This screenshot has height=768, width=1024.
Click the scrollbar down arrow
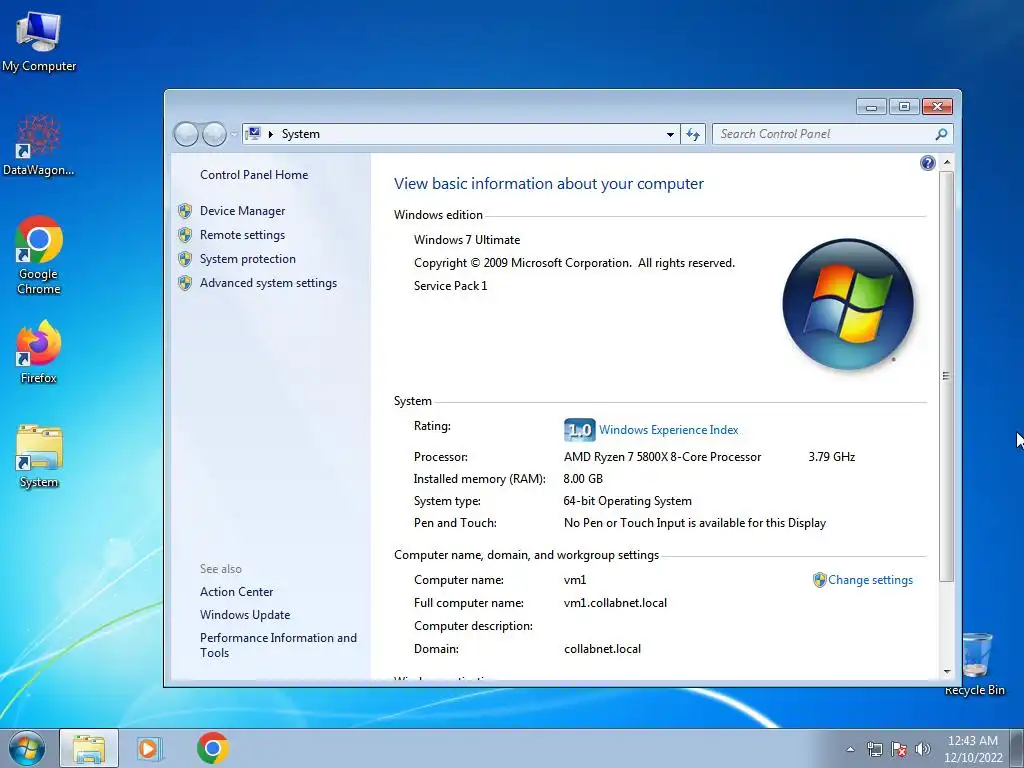click(947, 671)
